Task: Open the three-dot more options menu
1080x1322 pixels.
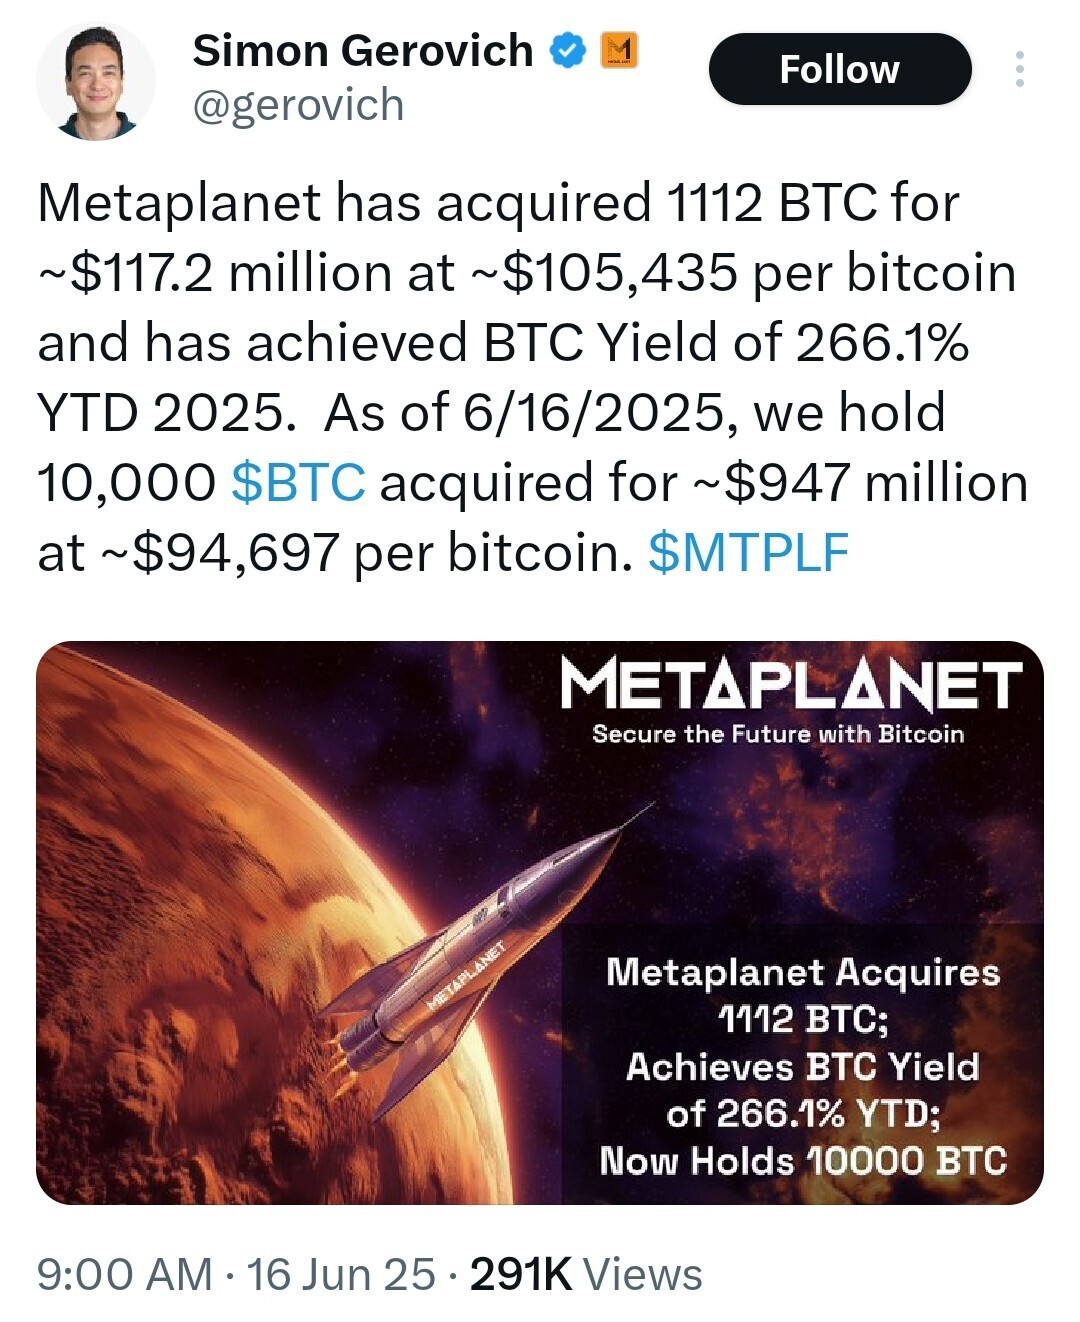Action: click(x=1019, y=69)
